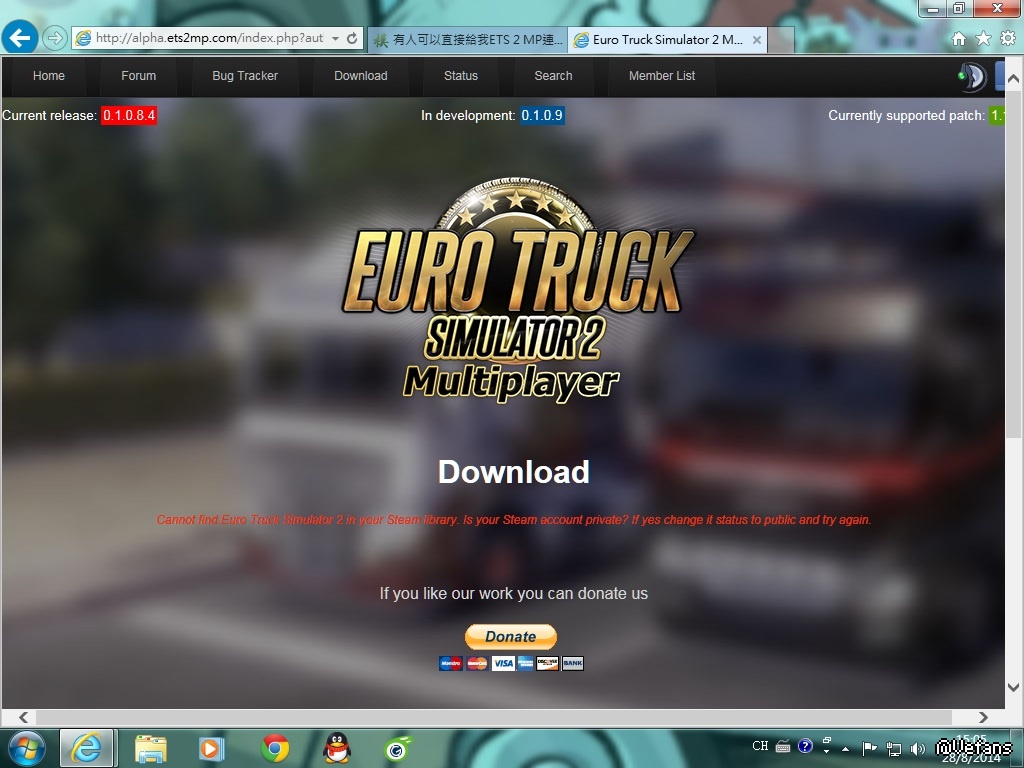Click If you like our work donate text

[514, 594]
